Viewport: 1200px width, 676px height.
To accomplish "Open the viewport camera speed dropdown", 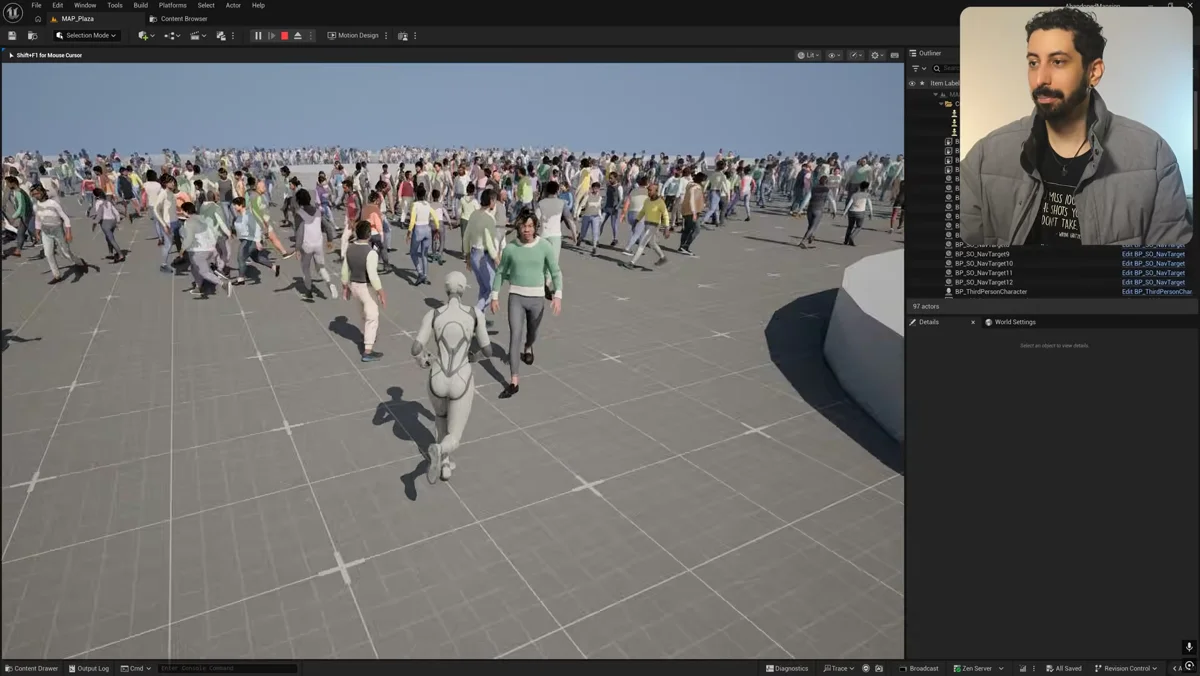I will (855, 55).
